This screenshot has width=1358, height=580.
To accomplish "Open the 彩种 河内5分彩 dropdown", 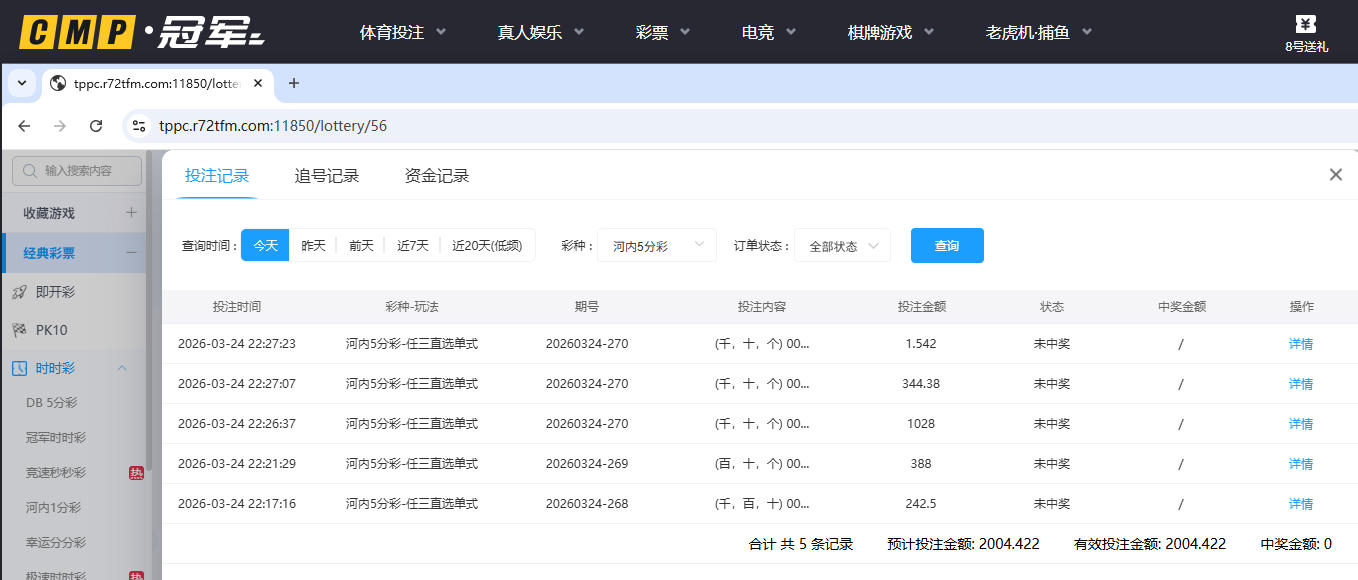I will point(656,246).
